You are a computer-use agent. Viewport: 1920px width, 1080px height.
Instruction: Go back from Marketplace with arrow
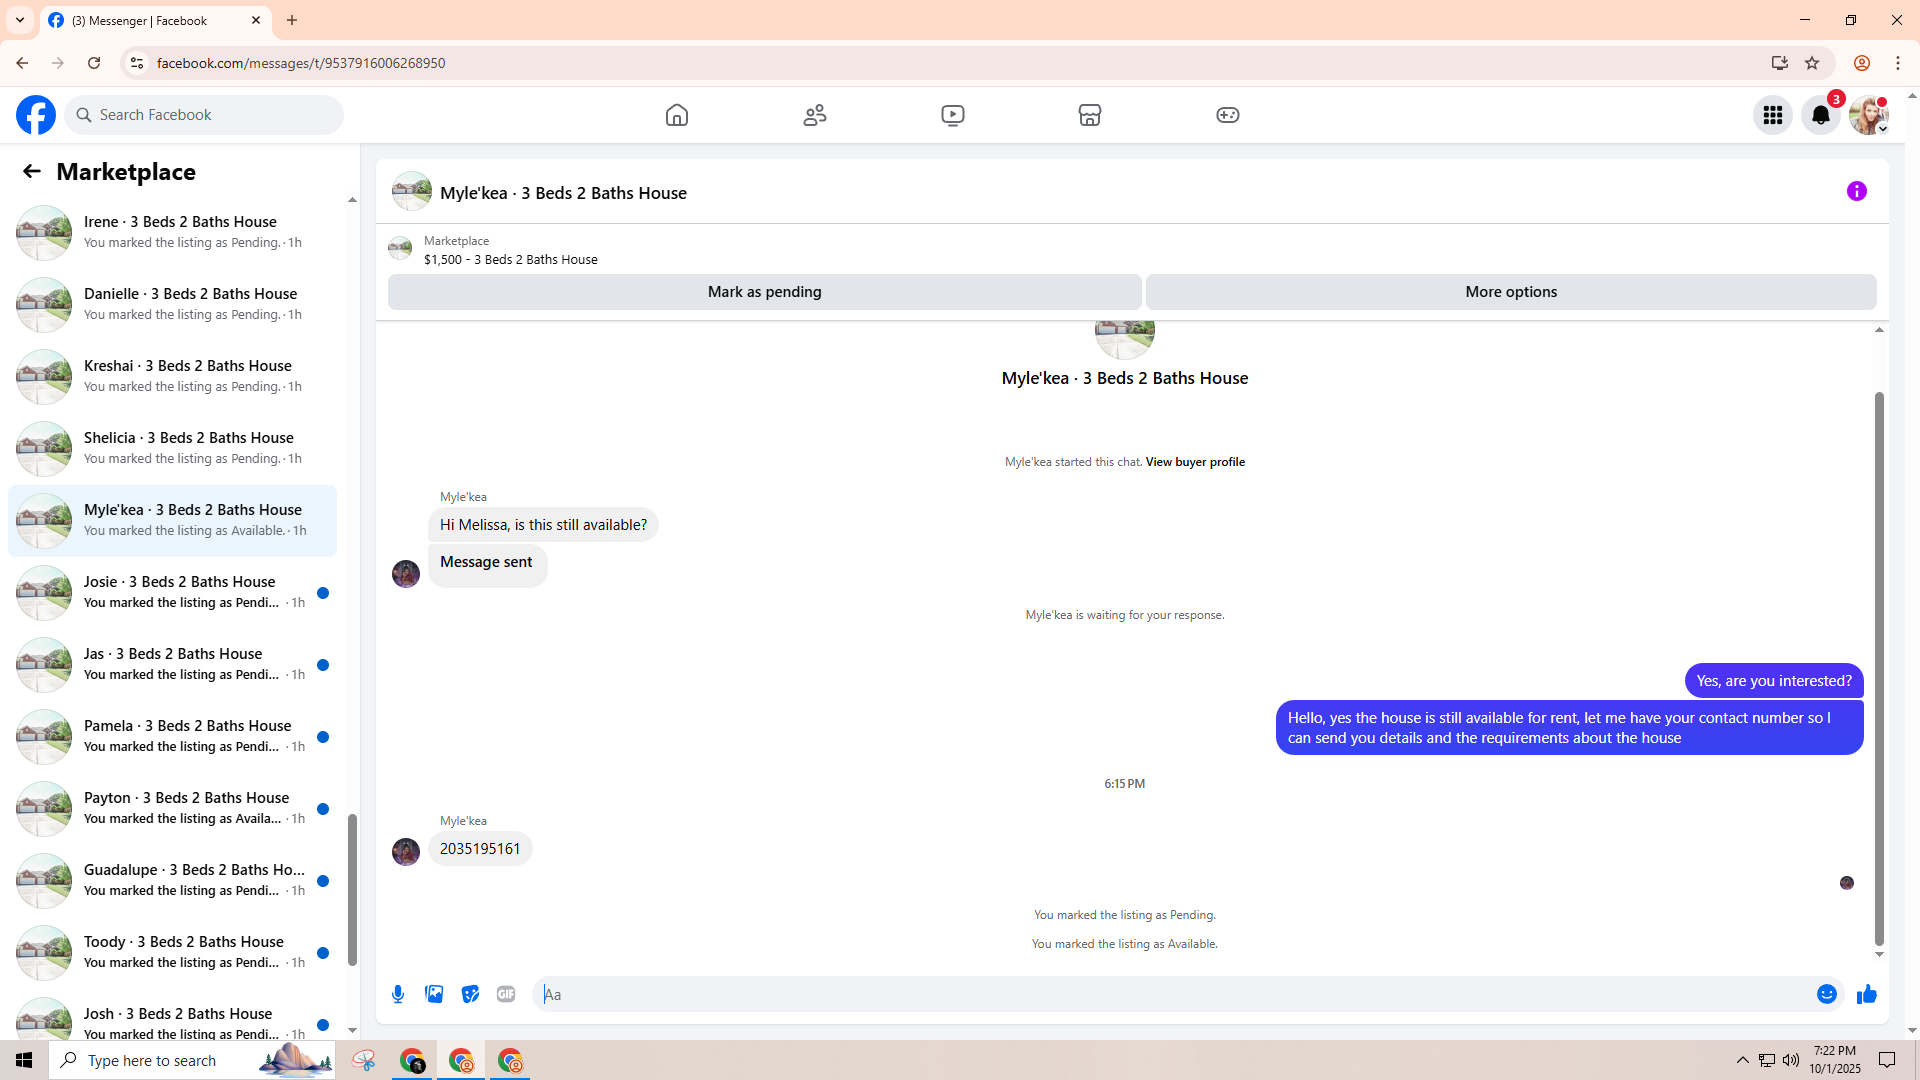(32, 172)
